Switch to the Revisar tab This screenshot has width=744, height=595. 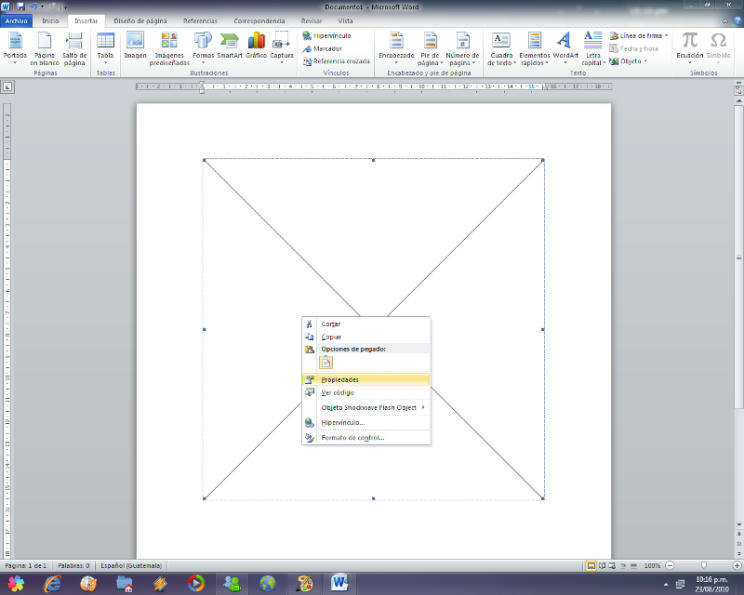(x=311, y=21)
